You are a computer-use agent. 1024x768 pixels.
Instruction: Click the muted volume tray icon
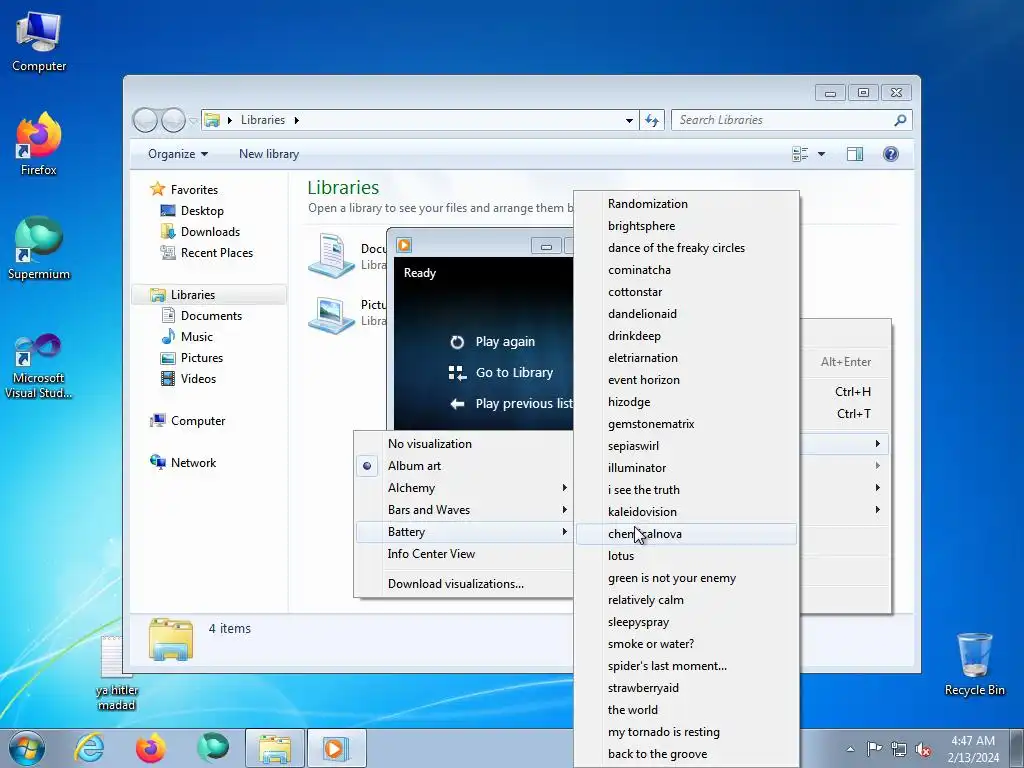pyautogui.click(x=923, y=749)
